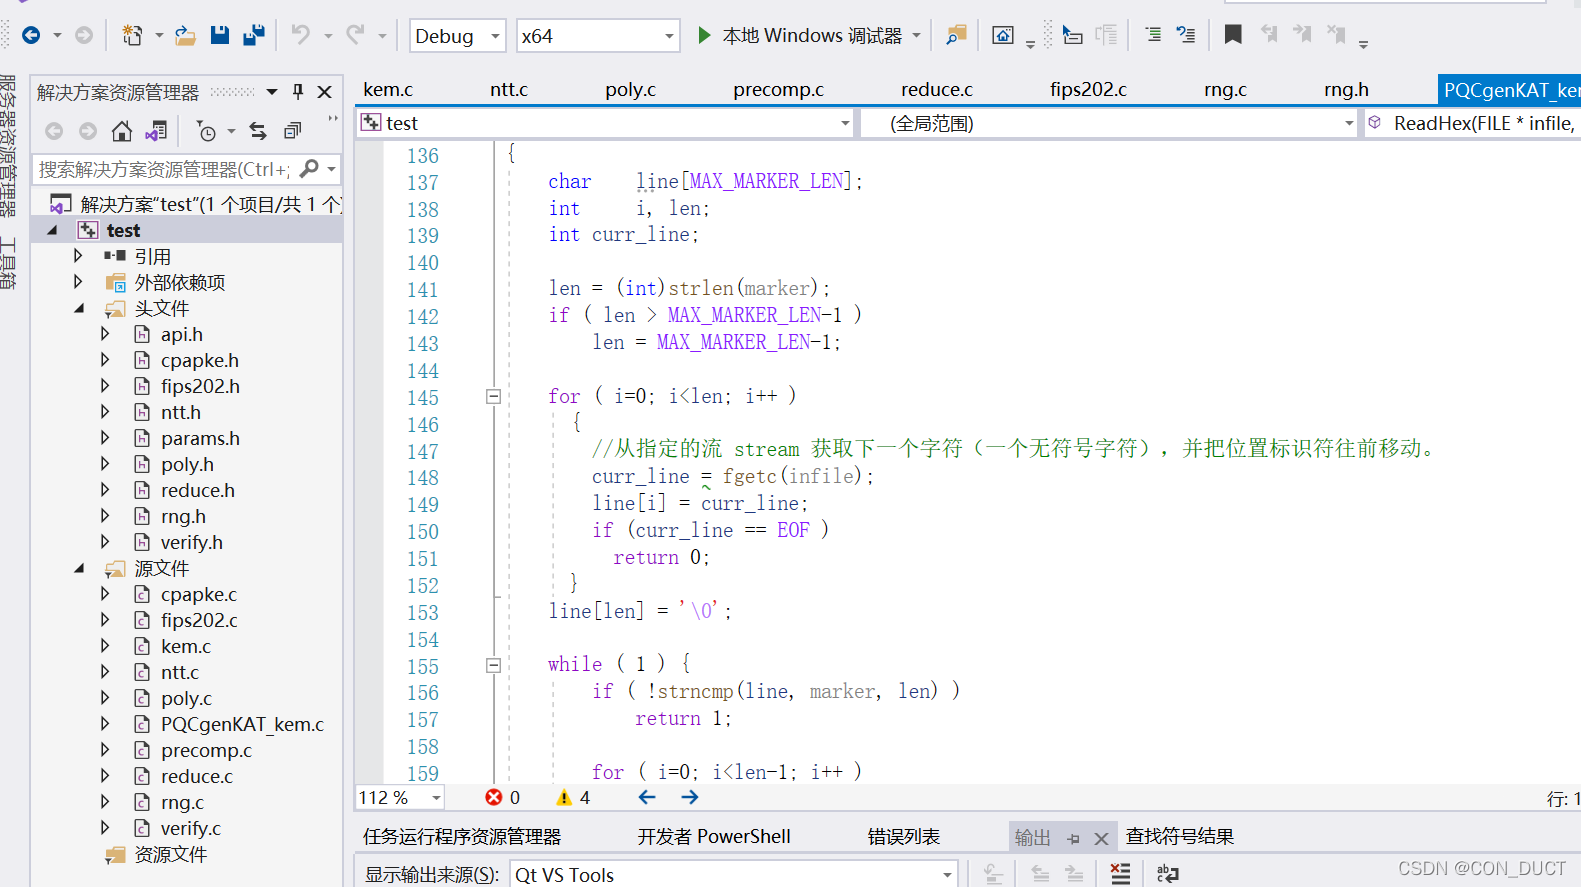Open the 错误列表 tab

904,837
